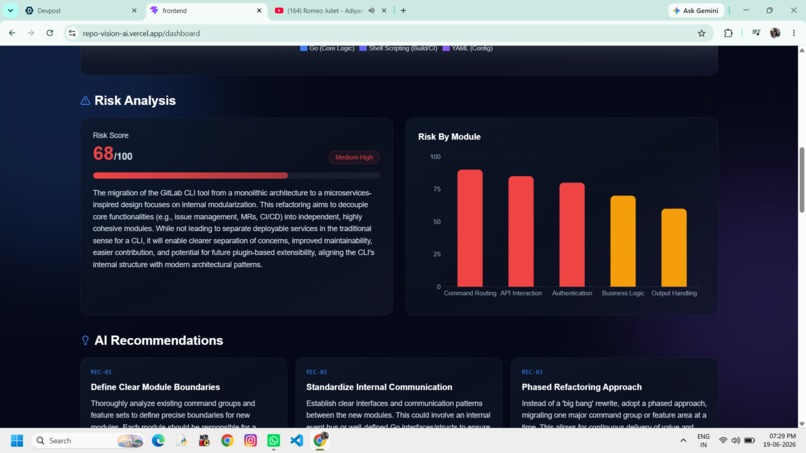Open the Standardize Internal Communication card
Image resolution: width=806 pixels, height=453 pixels.
(399, 393)
